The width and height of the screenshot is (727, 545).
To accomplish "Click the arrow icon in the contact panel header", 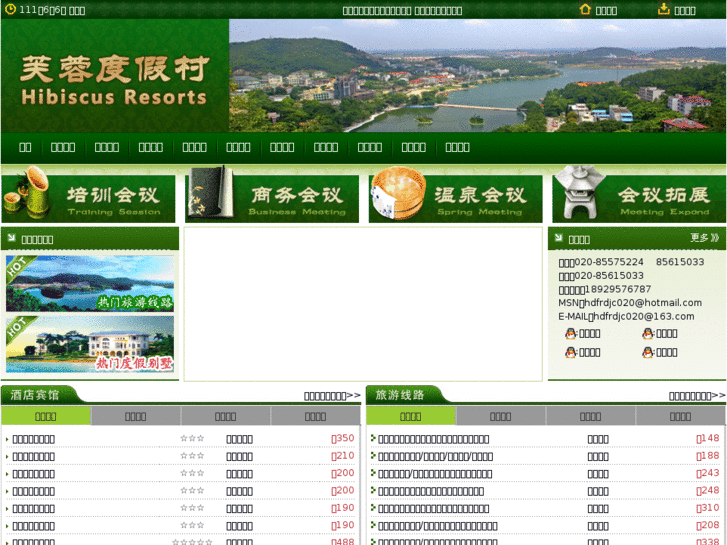I will point(559,237).
